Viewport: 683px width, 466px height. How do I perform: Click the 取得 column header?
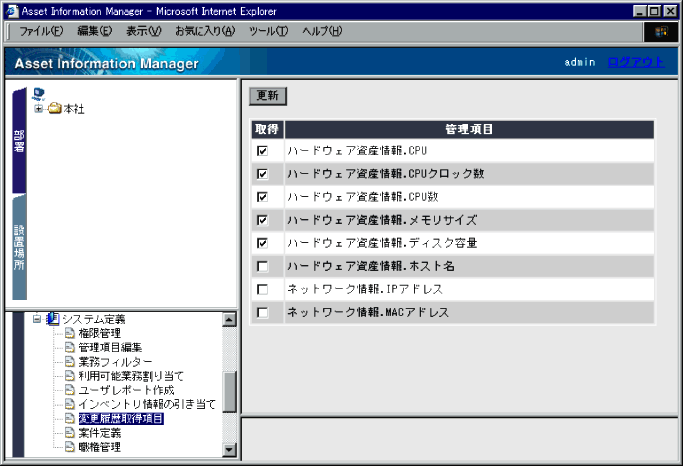coord(267,129)
